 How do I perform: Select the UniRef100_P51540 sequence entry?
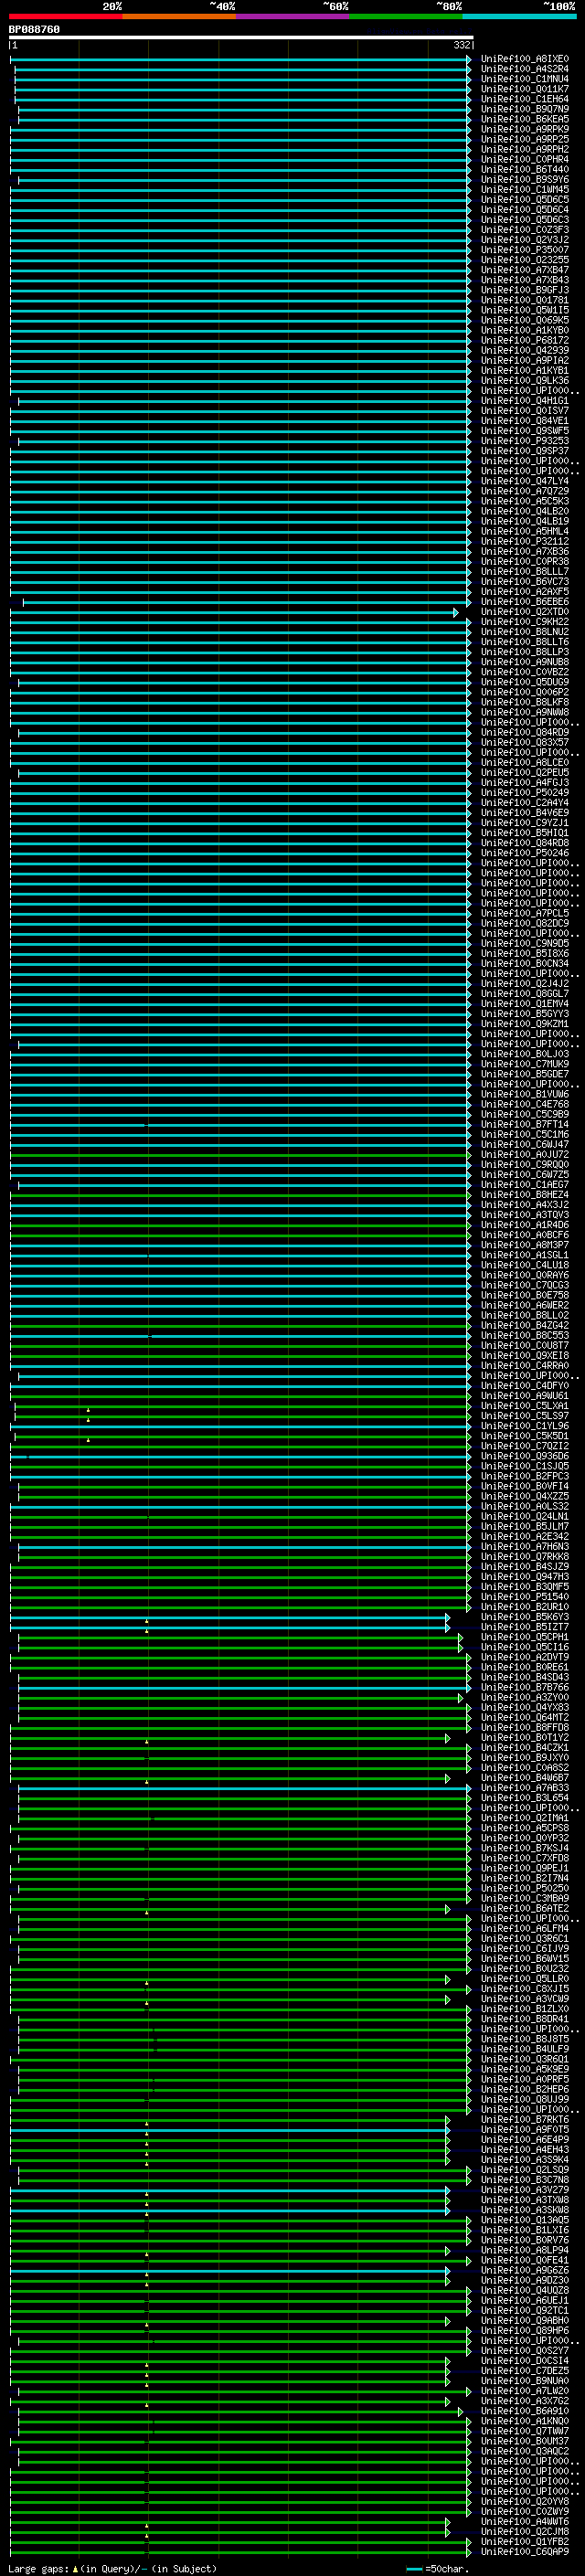point(524,1597)
